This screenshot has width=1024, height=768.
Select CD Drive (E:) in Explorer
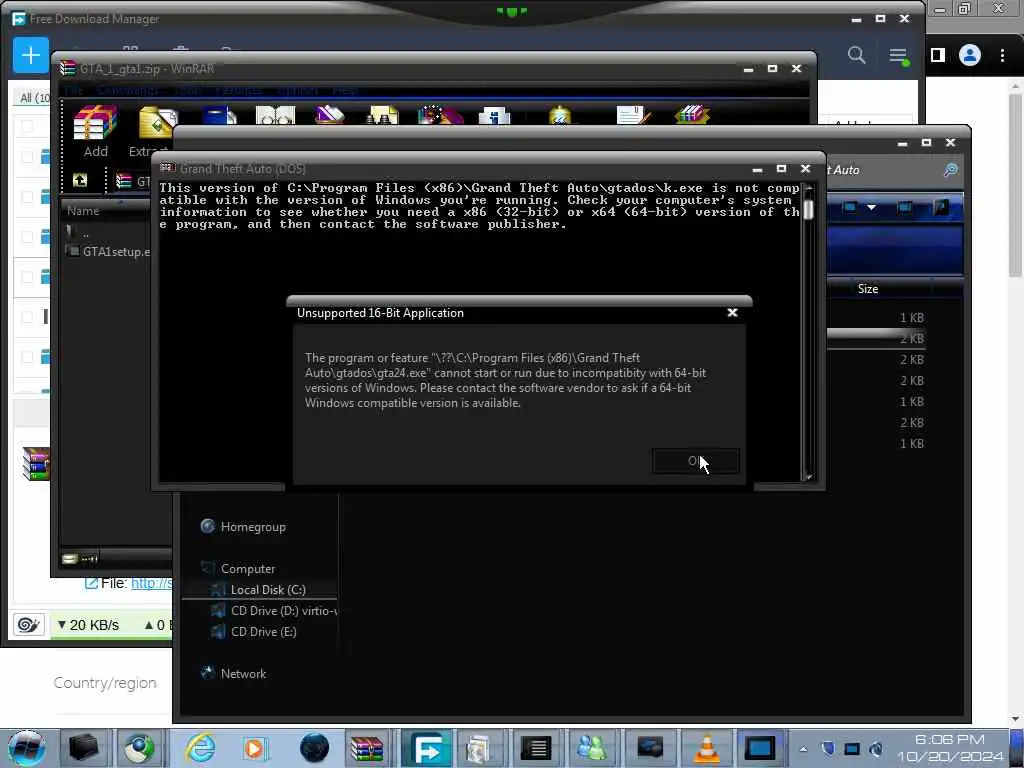coord(263,632)
